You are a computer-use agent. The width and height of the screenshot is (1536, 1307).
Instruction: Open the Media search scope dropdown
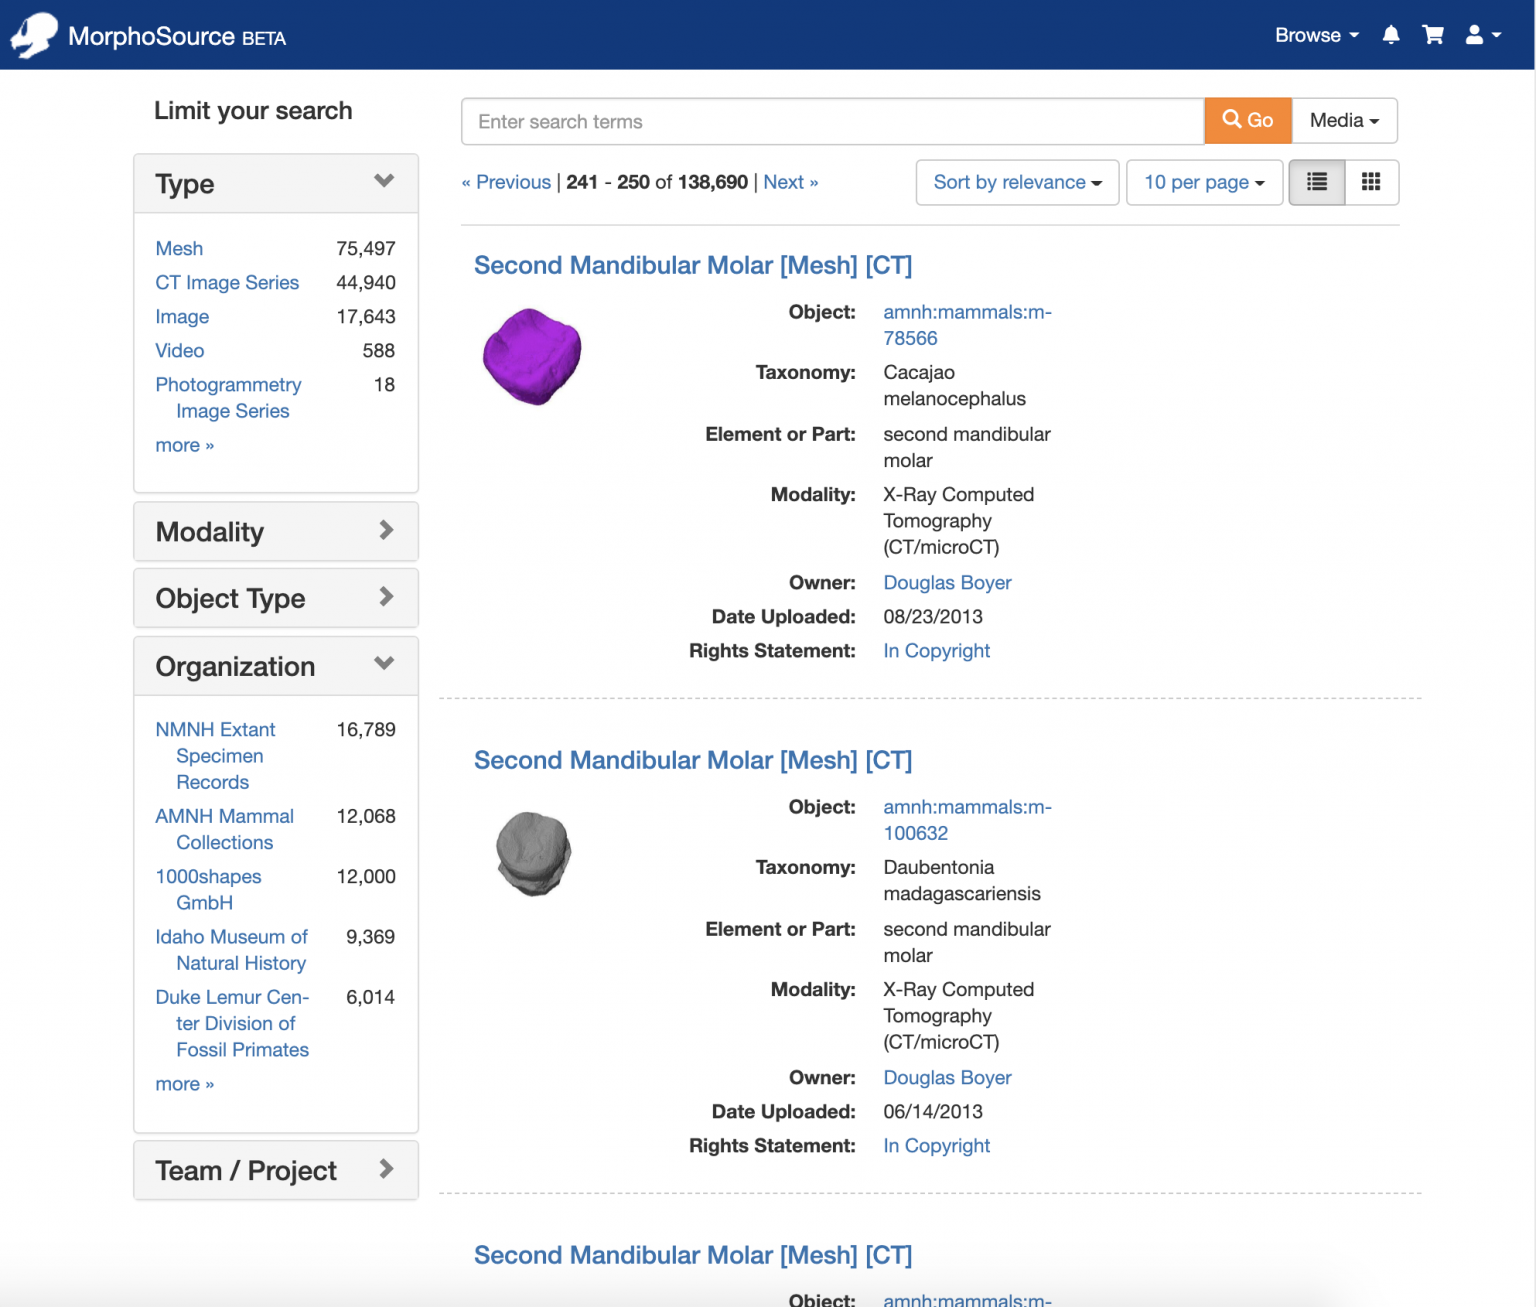coord(1343,120)
